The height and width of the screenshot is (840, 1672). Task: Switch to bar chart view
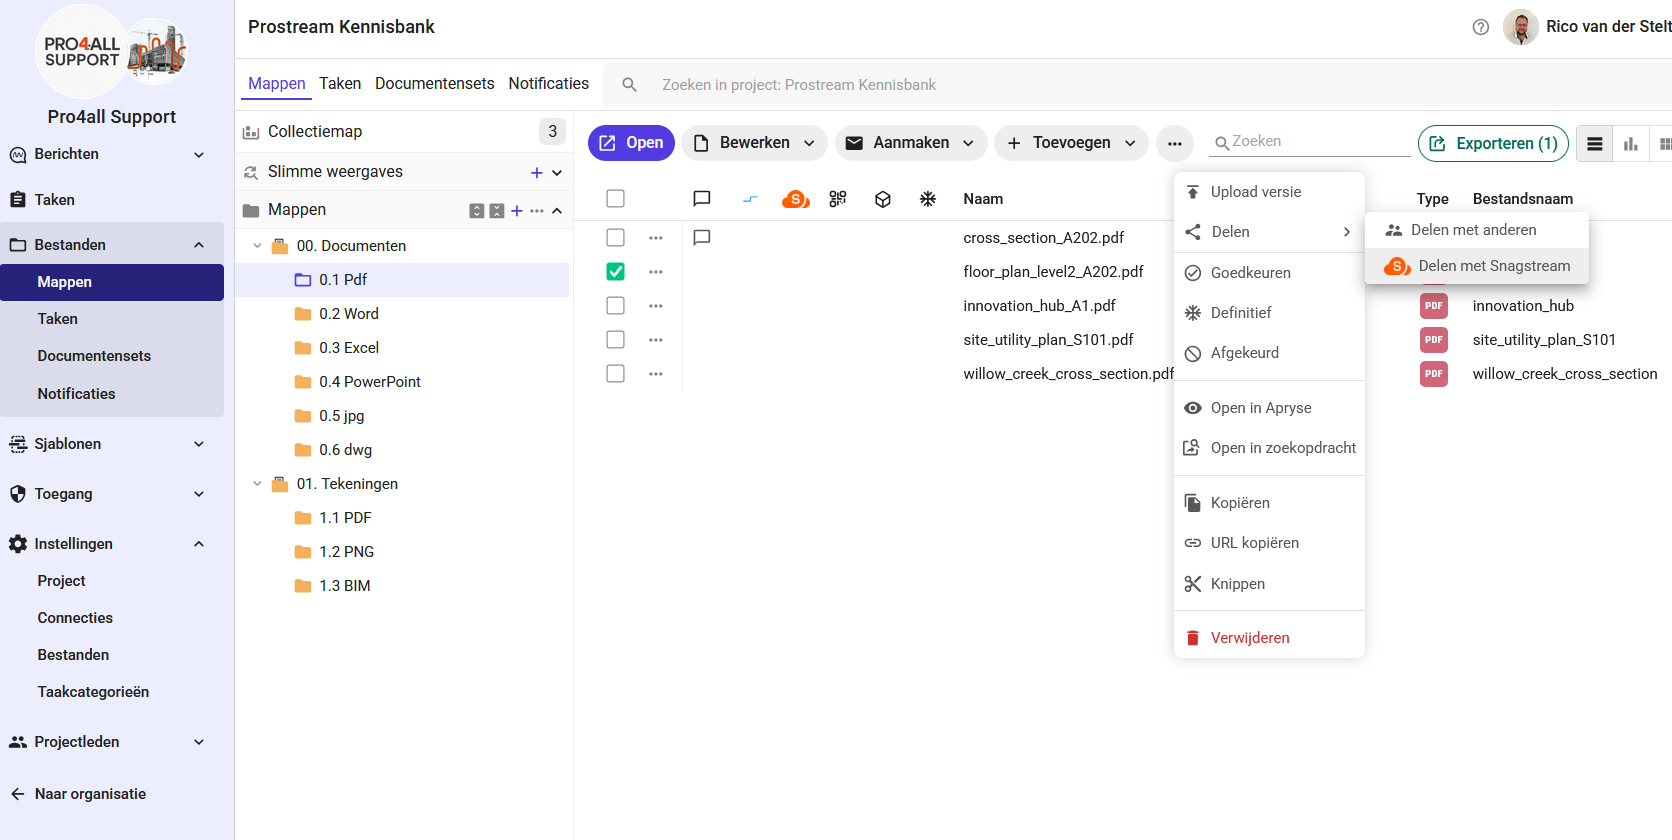tap(1631, 144)
